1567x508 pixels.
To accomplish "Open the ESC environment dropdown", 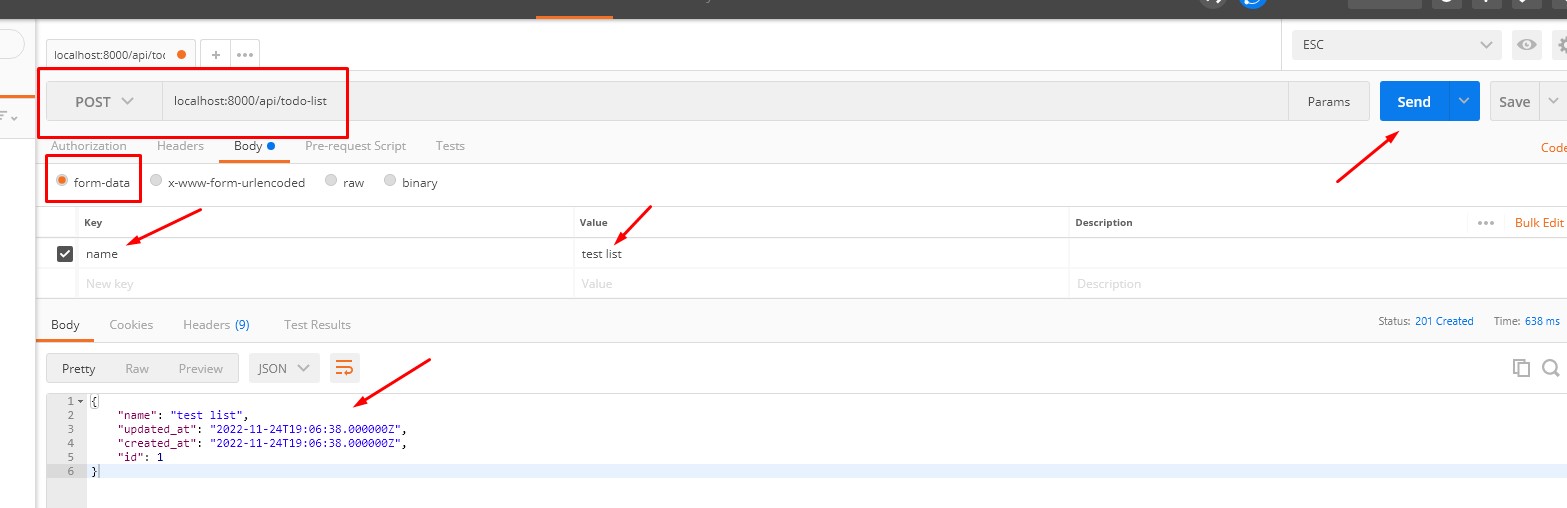I will coord(1395,45).
